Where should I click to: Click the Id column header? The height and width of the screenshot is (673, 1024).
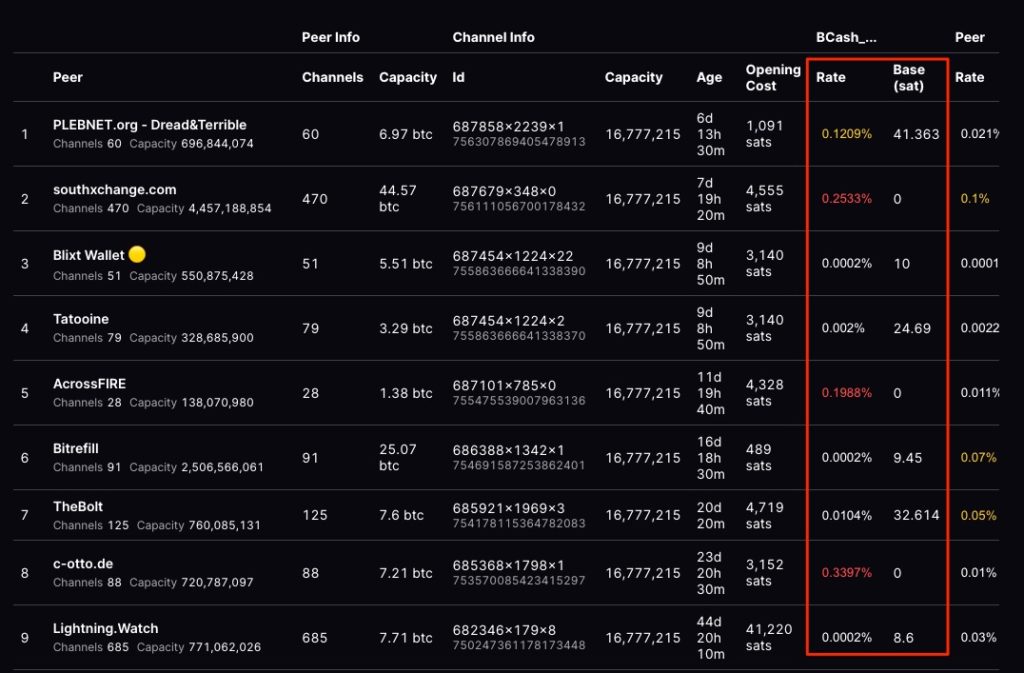coord(458,77)
